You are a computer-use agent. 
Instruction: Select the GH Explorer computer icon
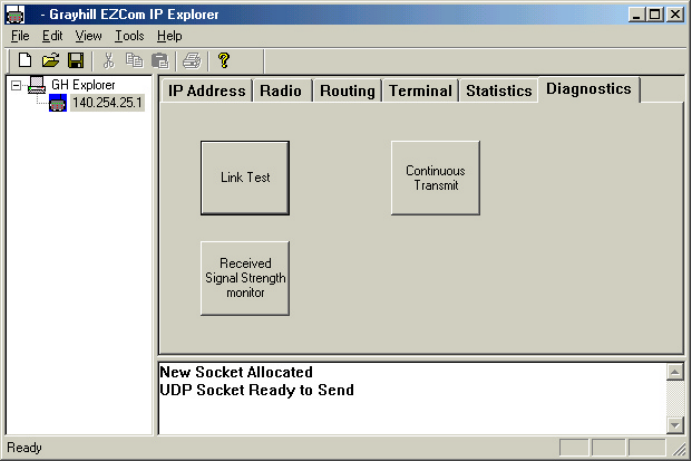pos(37,85)
